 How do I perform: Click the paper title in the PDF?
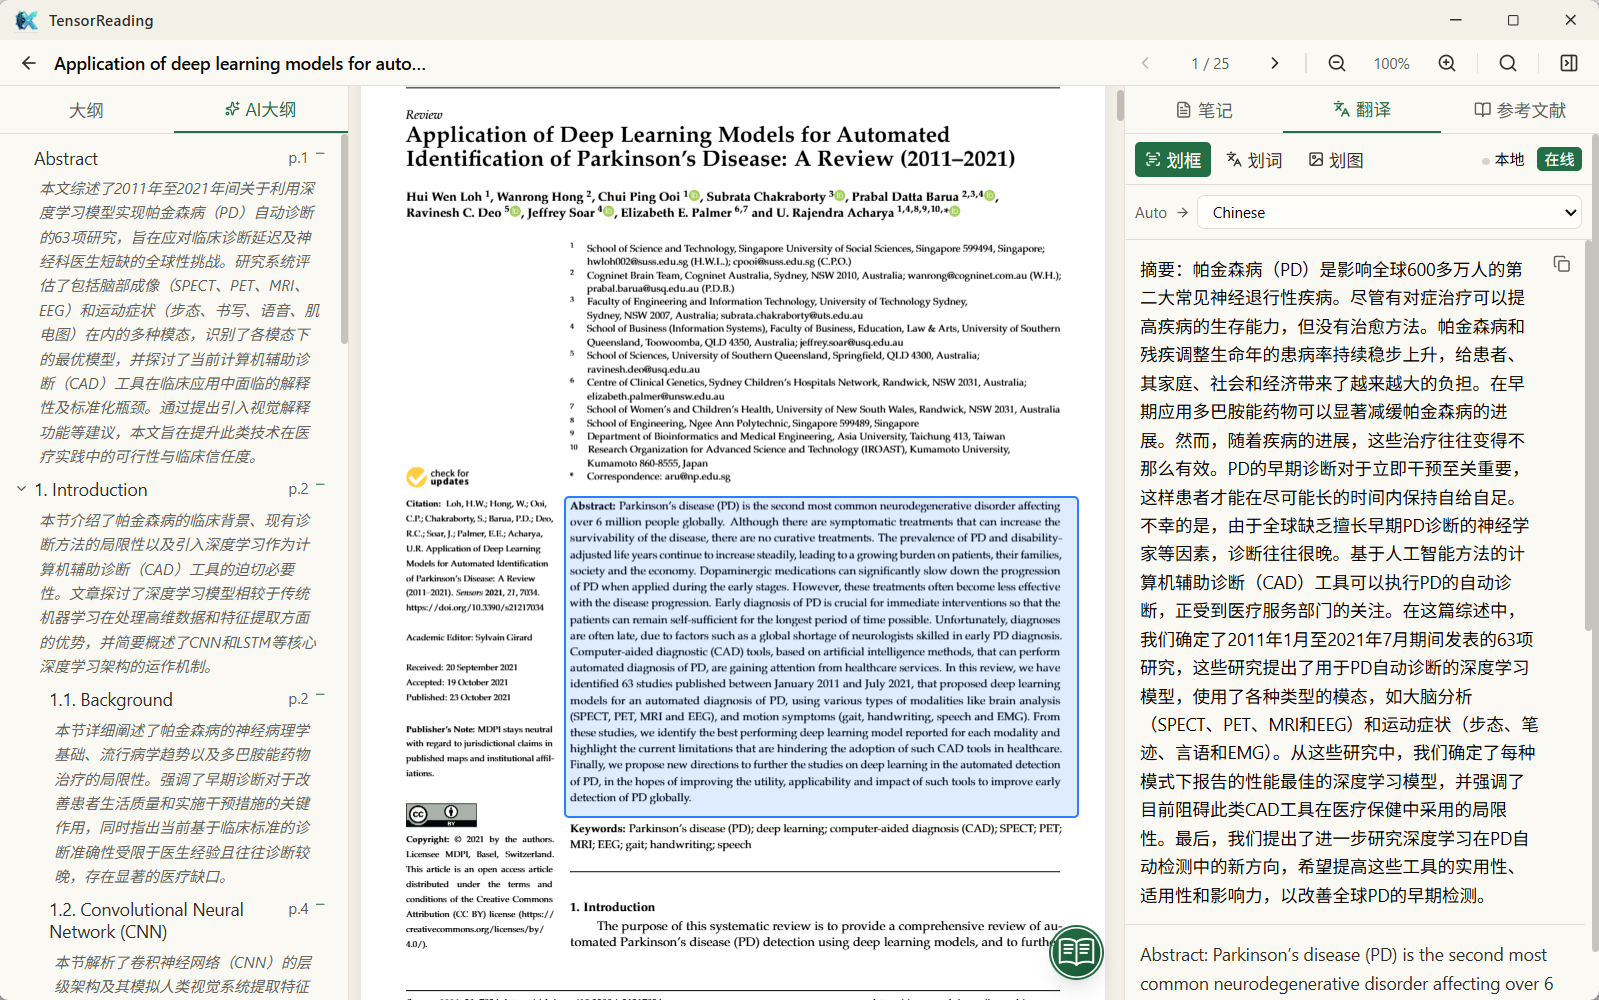[710, 147]
